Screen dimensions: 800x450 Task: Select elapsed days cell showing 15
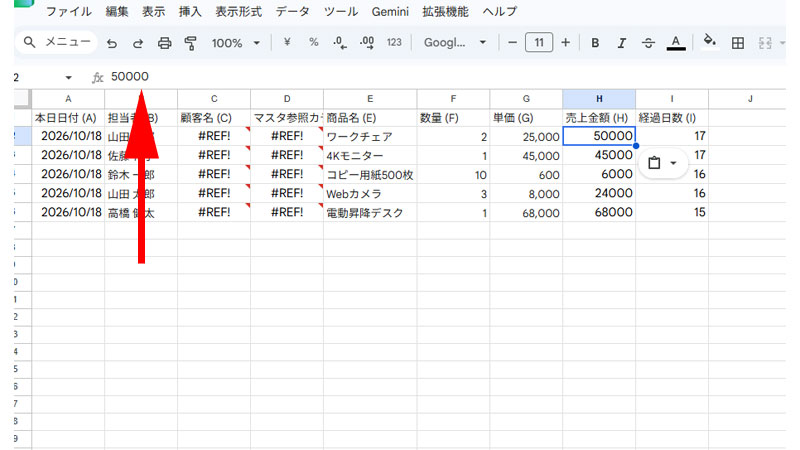tap(672, 212)
